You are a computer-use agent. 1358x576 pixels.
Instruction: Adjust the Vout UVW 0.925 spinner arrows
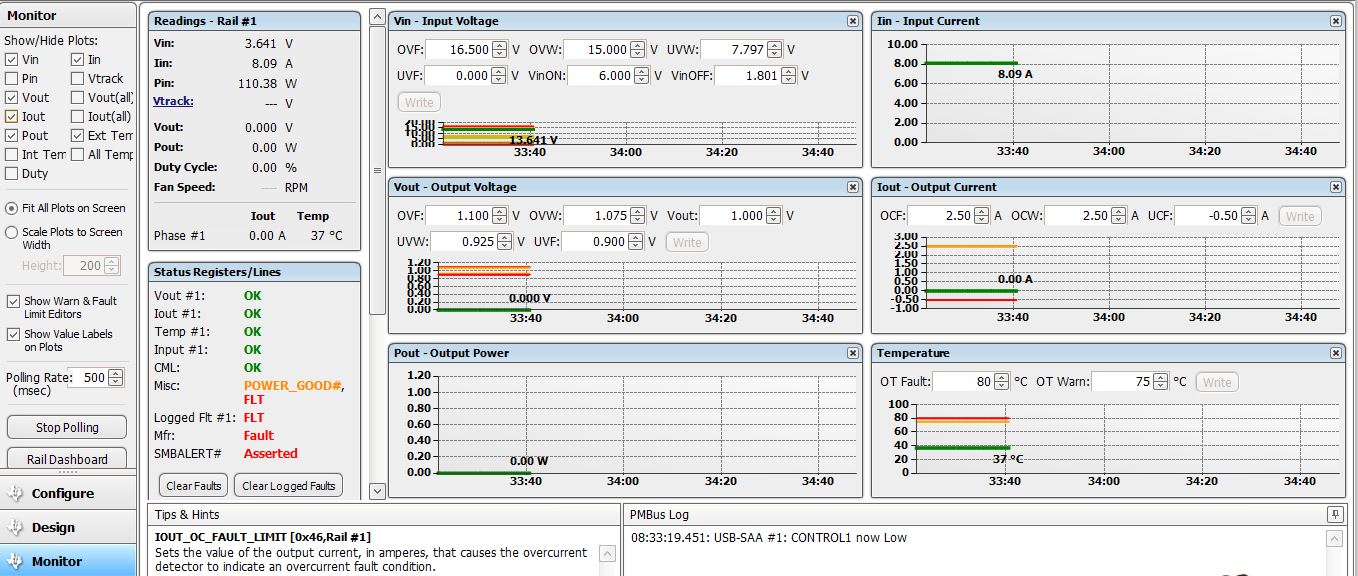[x=504, y=241]
